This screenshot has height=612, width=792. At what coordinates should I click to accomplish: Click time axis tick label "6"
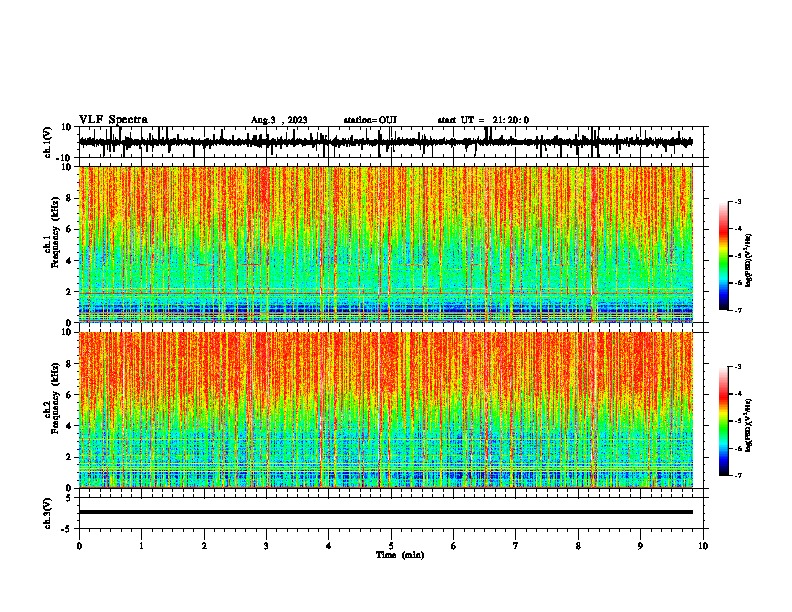tap(454, 546)
